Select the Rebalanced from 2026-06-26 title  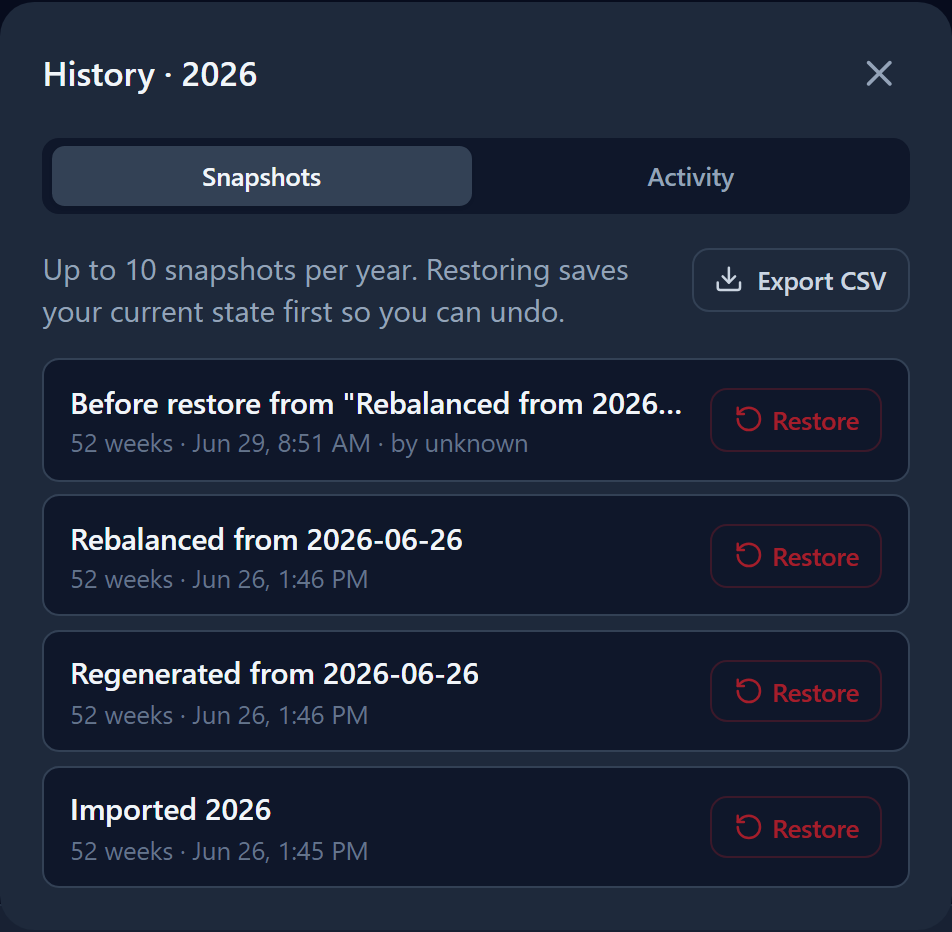[x=267, y=540]
